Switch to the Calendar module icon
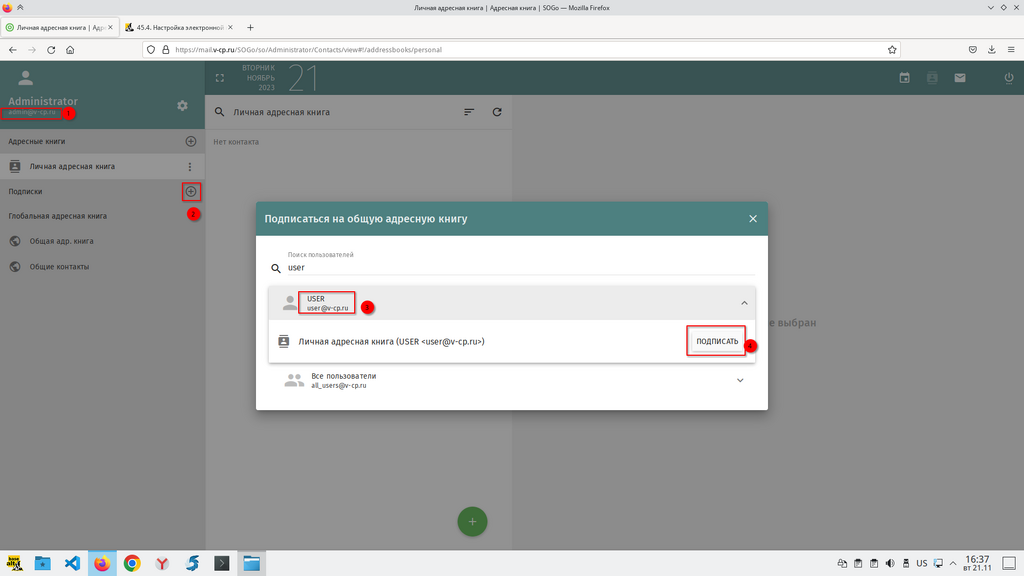The height and width of the screenshot is (576, 1024). pos(904,78)
